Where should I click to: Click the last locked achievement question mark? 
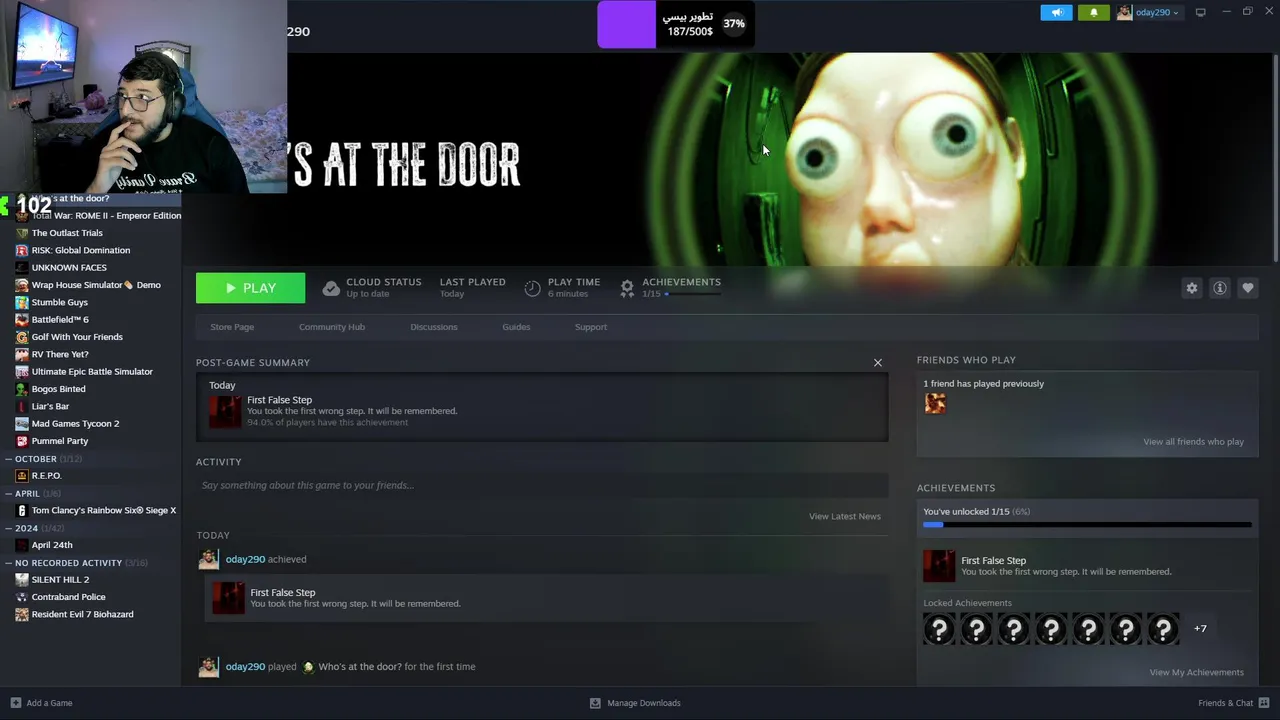click(1163, 629)
